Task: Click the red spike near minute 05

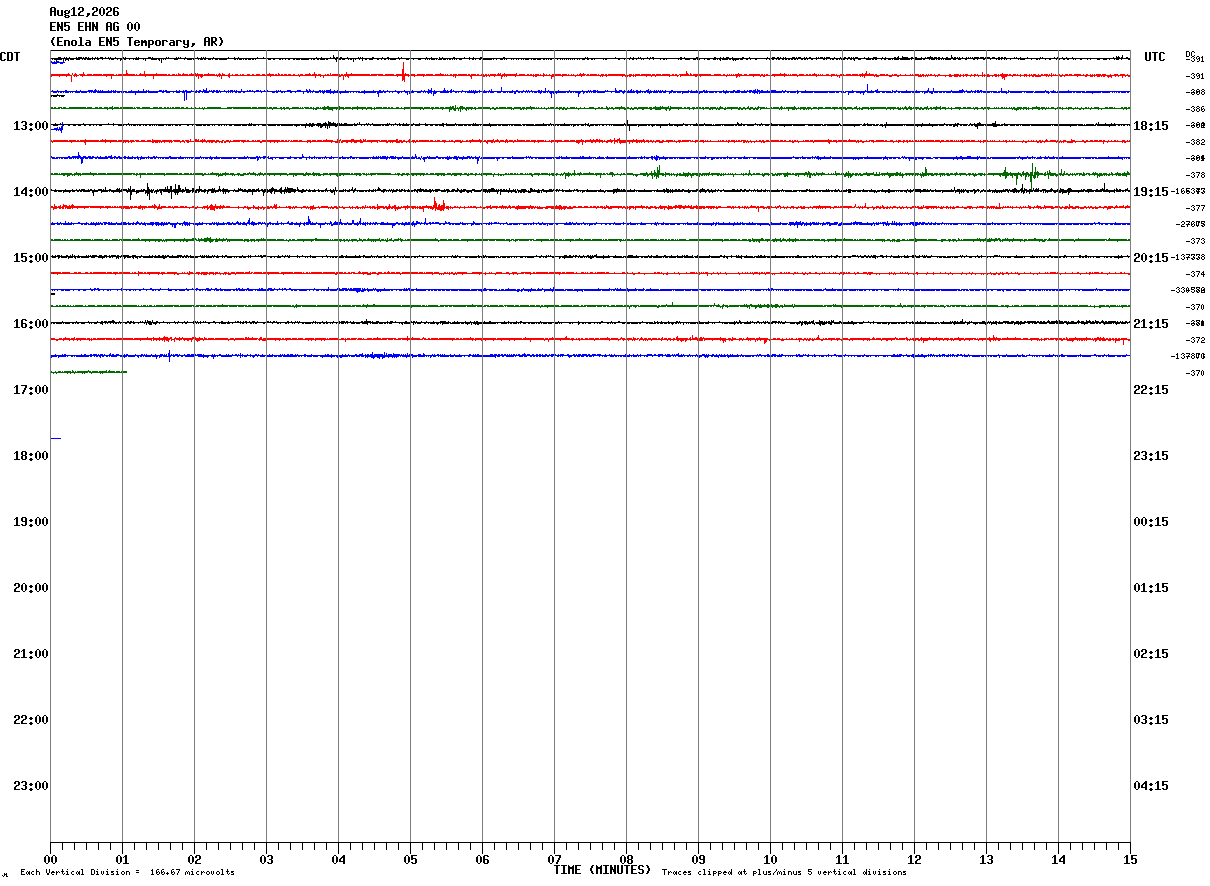Action: point(403,72)
